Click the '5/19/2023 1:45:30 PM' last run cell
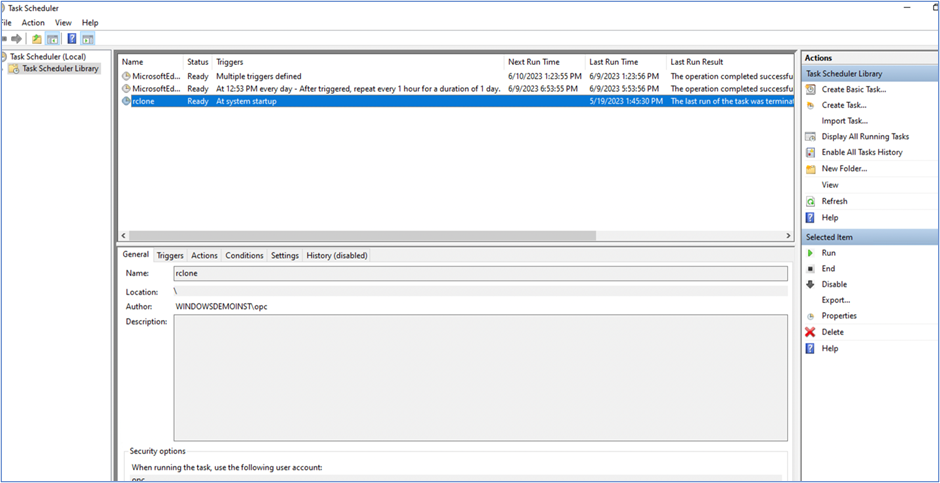Image resolution: width=940 pixels, height=483 pixels. point(626,102)
